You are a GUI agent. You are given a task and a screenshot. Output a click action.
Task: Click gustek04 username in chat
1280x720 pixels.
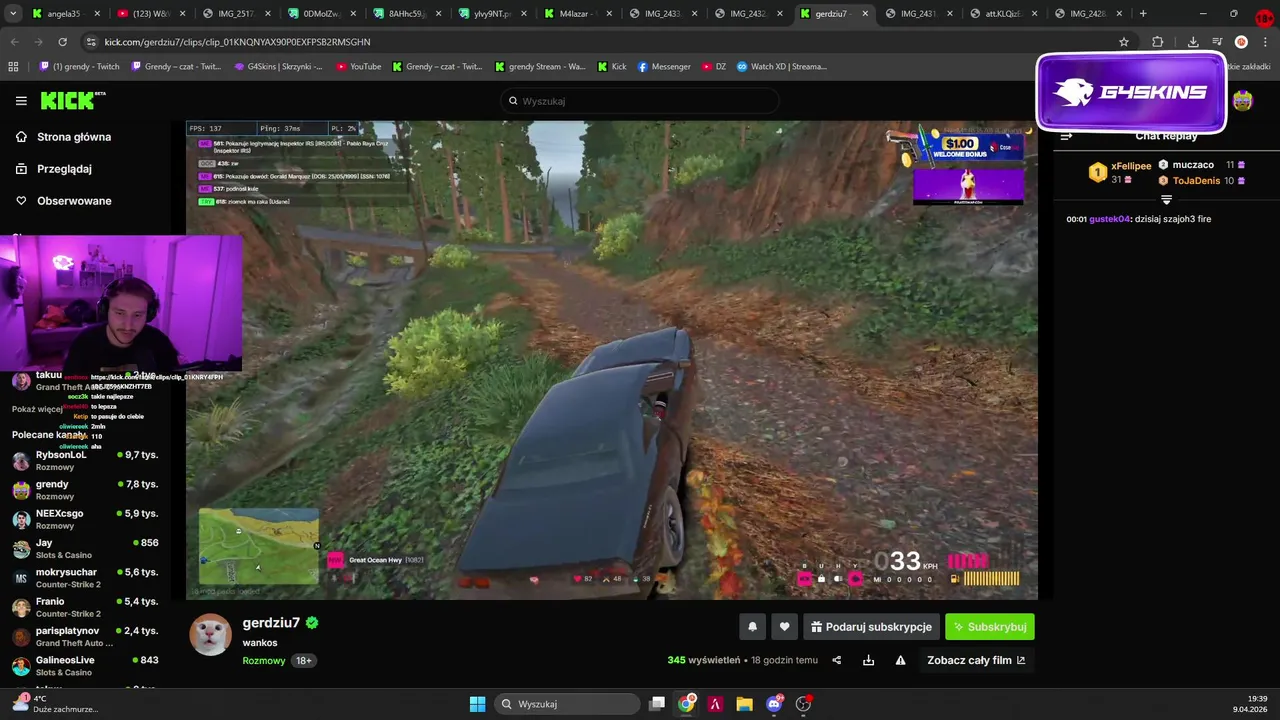(1109, 219)
